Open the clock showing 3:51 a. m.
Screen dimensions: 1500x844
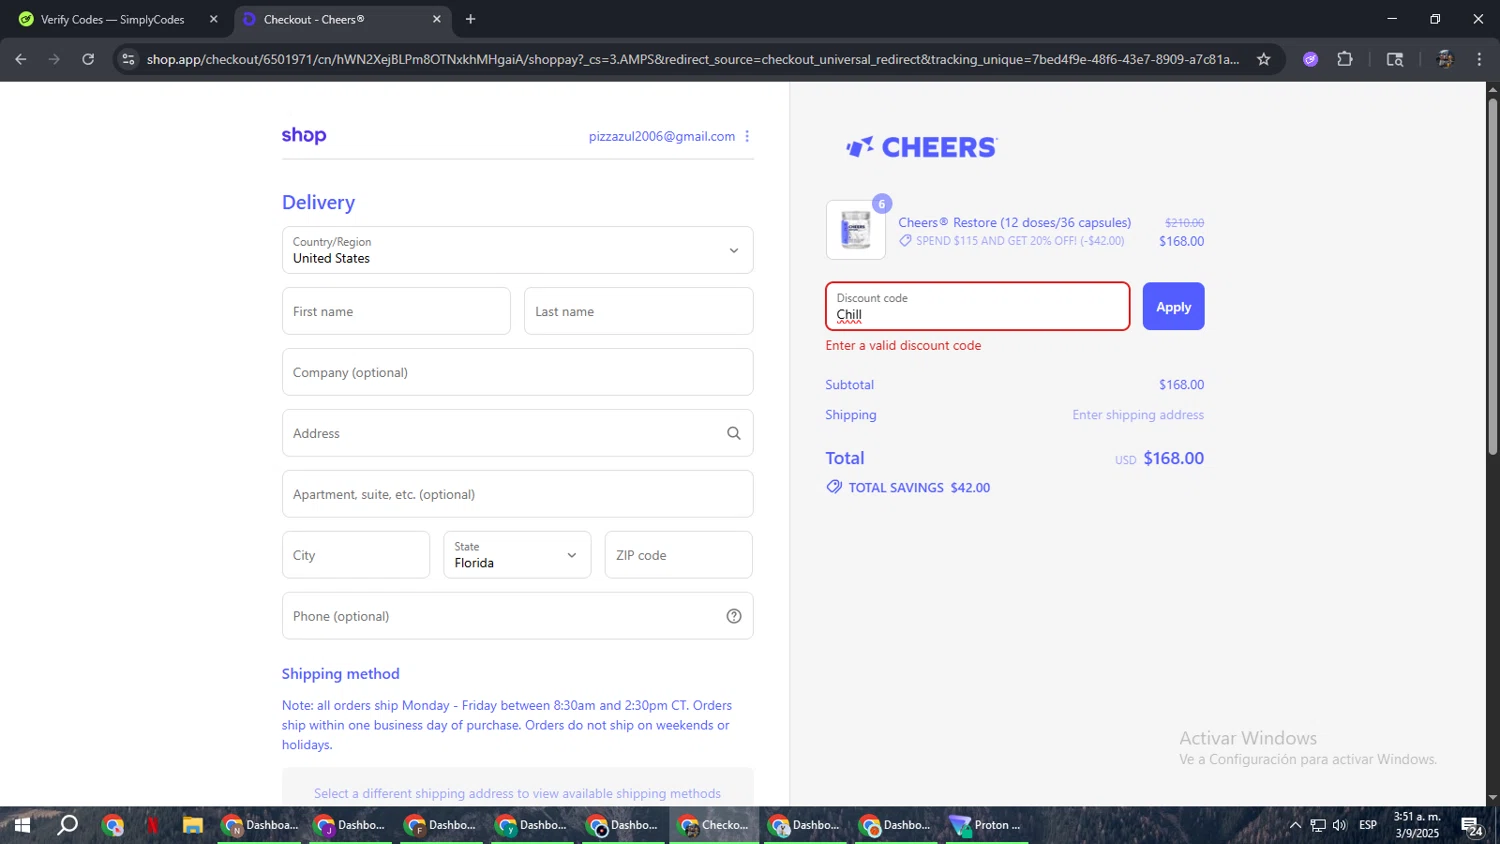click(1417, 825)
